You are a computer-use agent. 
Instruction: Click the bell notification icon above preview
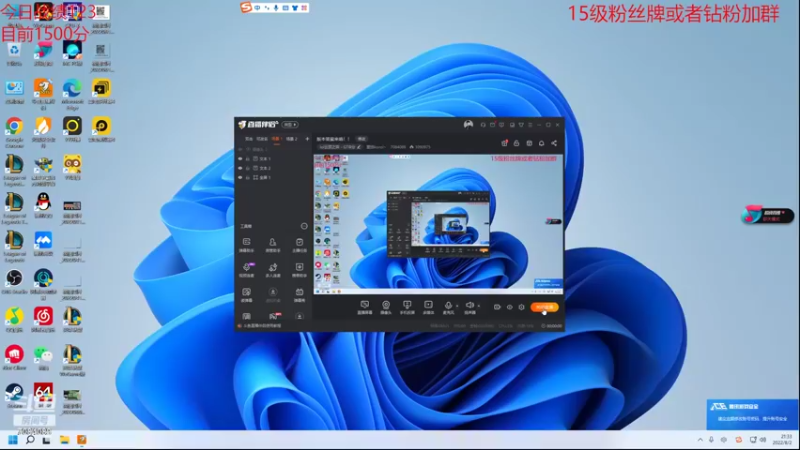pos(541,143)
